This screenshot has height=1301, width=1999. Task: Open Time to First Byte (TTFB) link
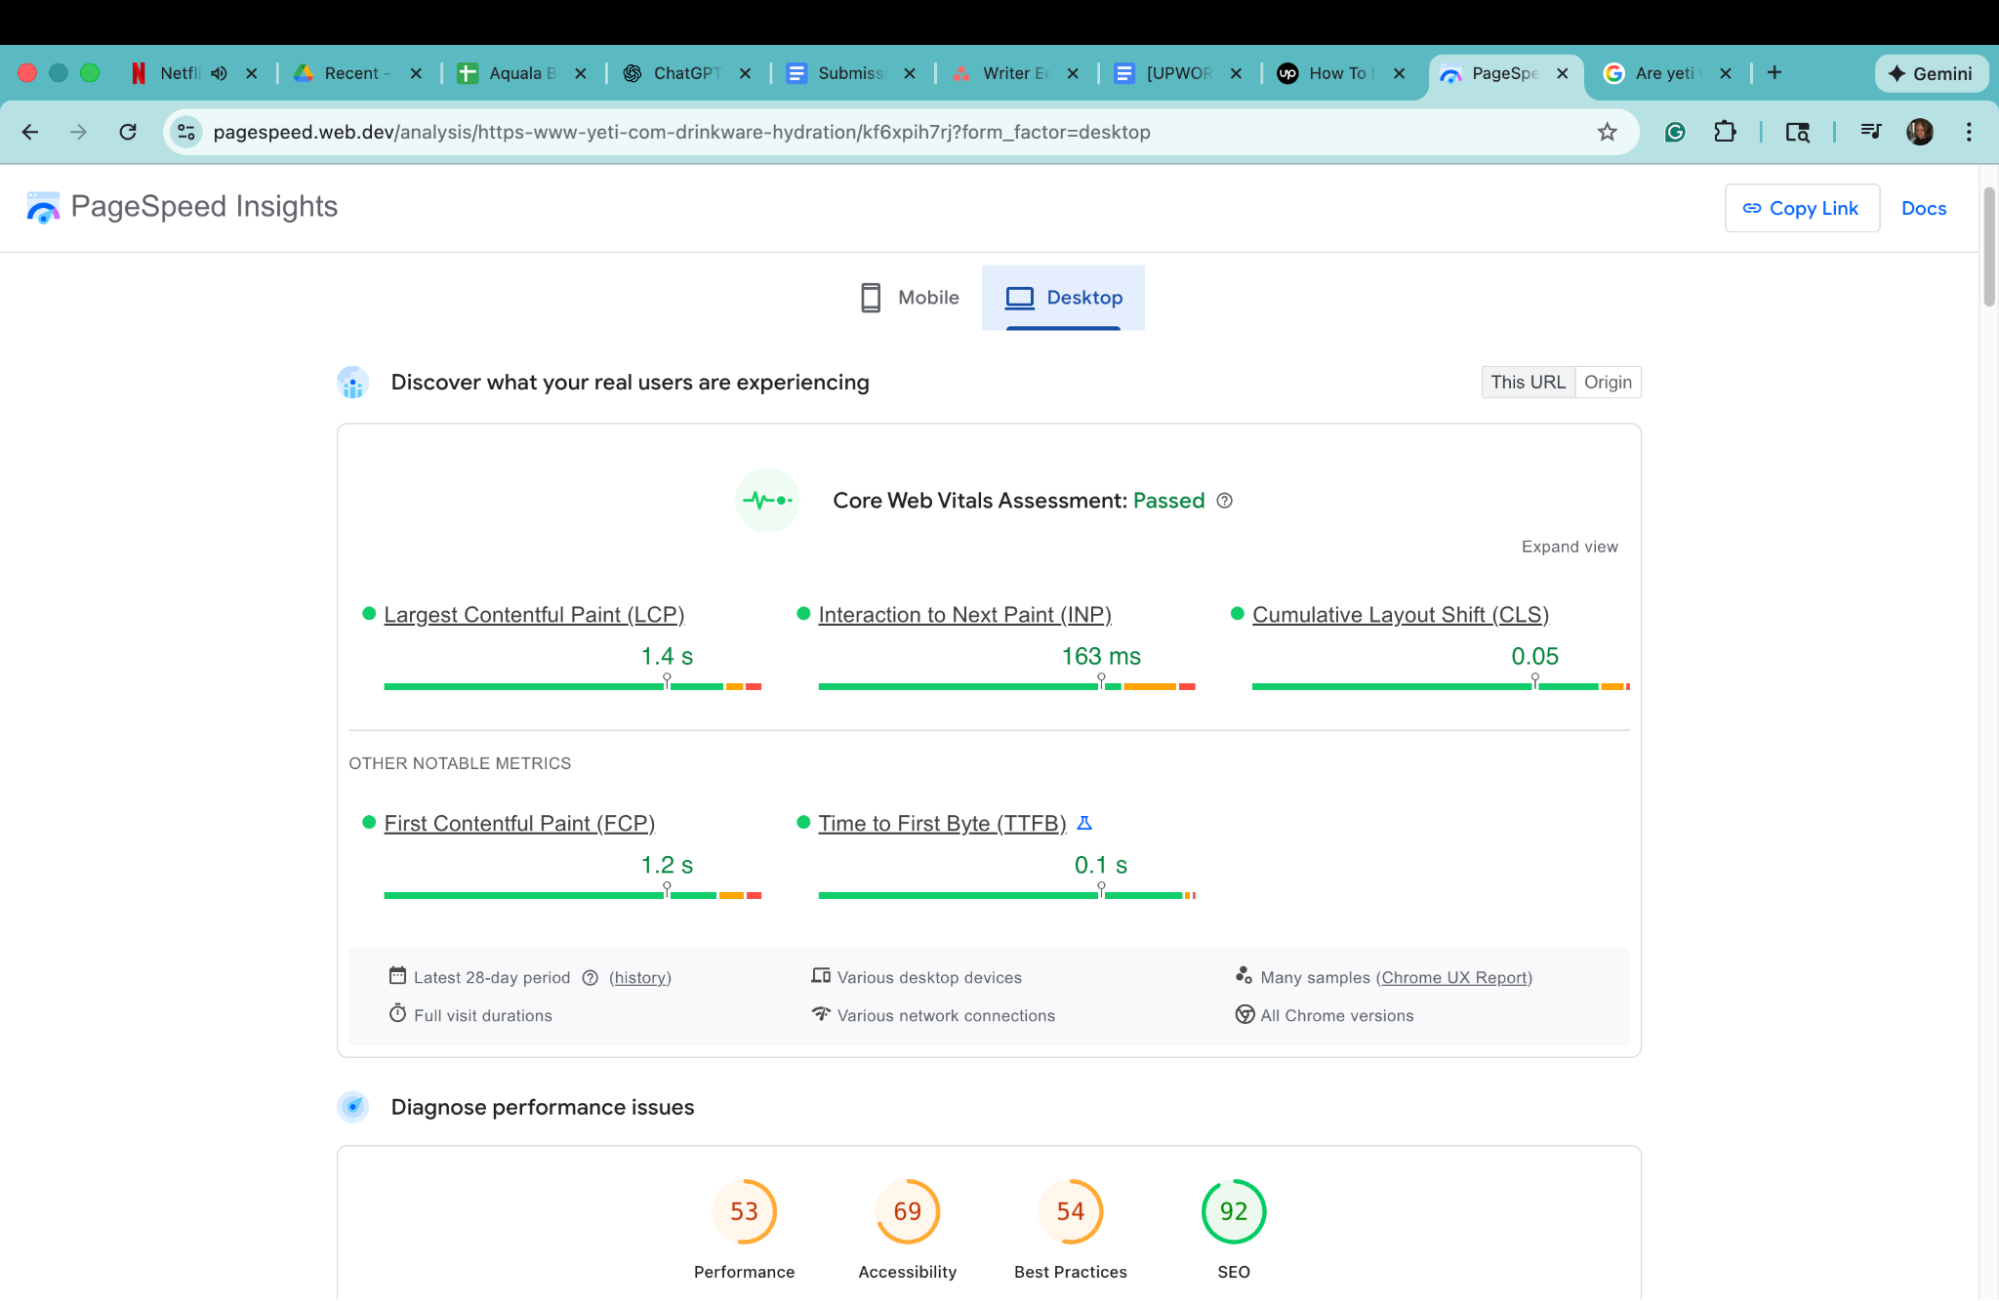click(941, 823)
